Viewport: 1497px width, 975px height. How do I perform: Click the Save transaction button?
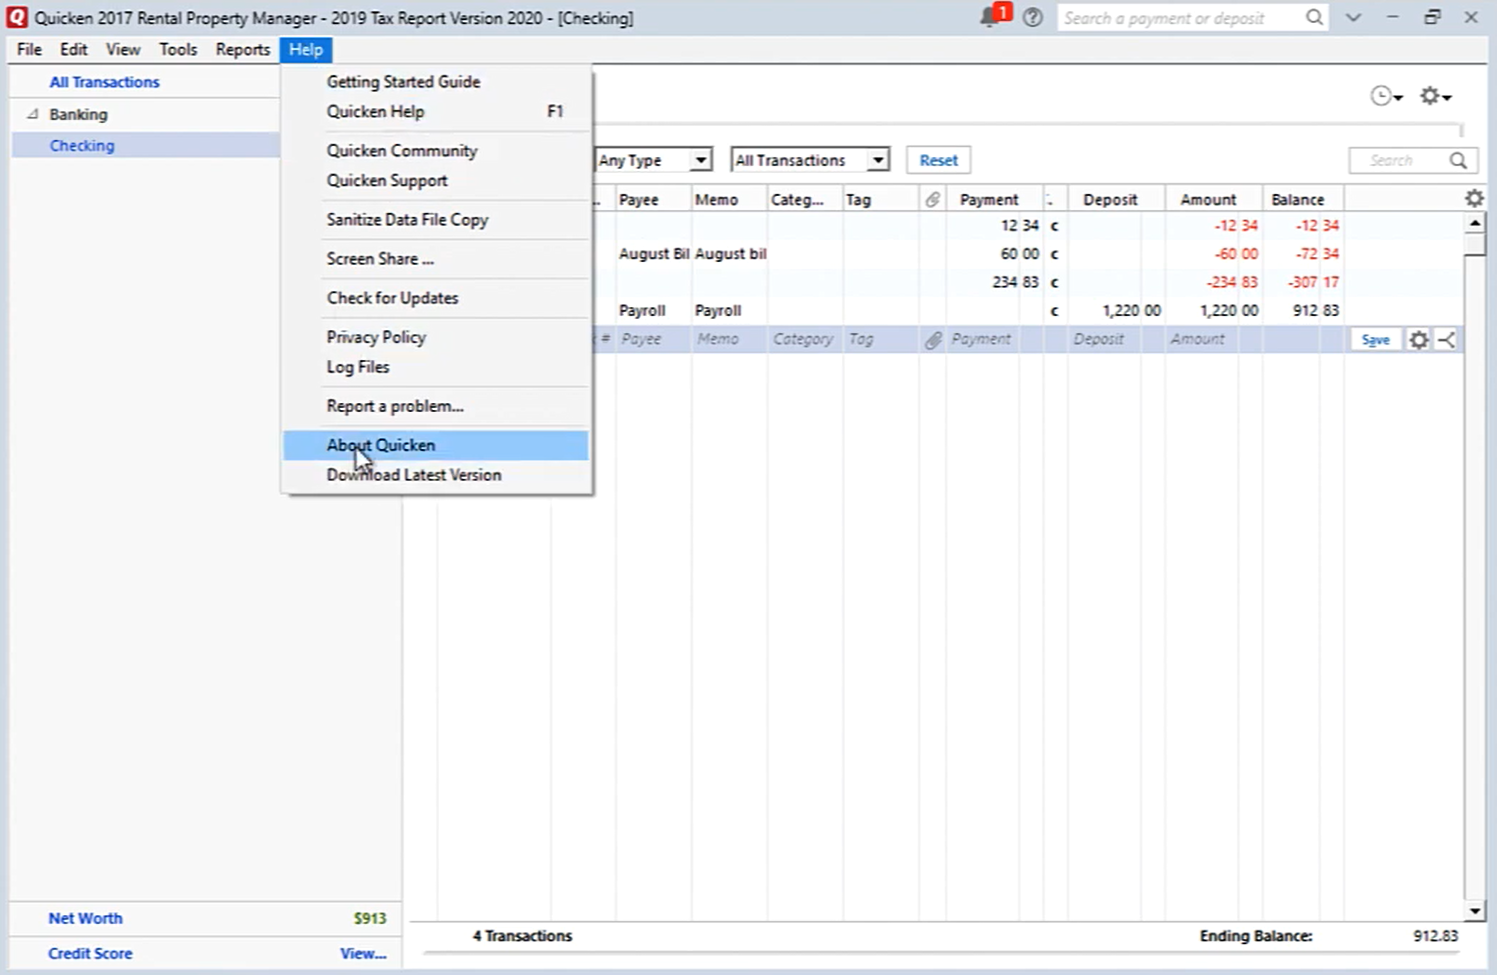pos(1375,340)
